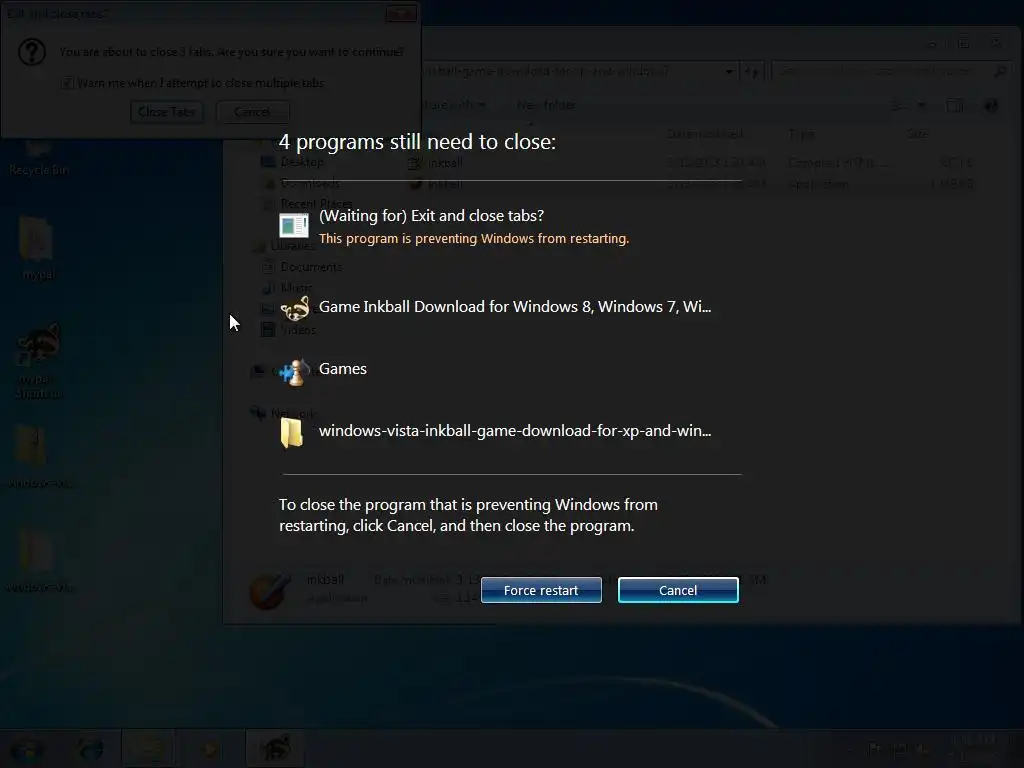Click the Windows Explorer taskbar button
This screenshot has height=768, width=1024.
tap(146, 749)
